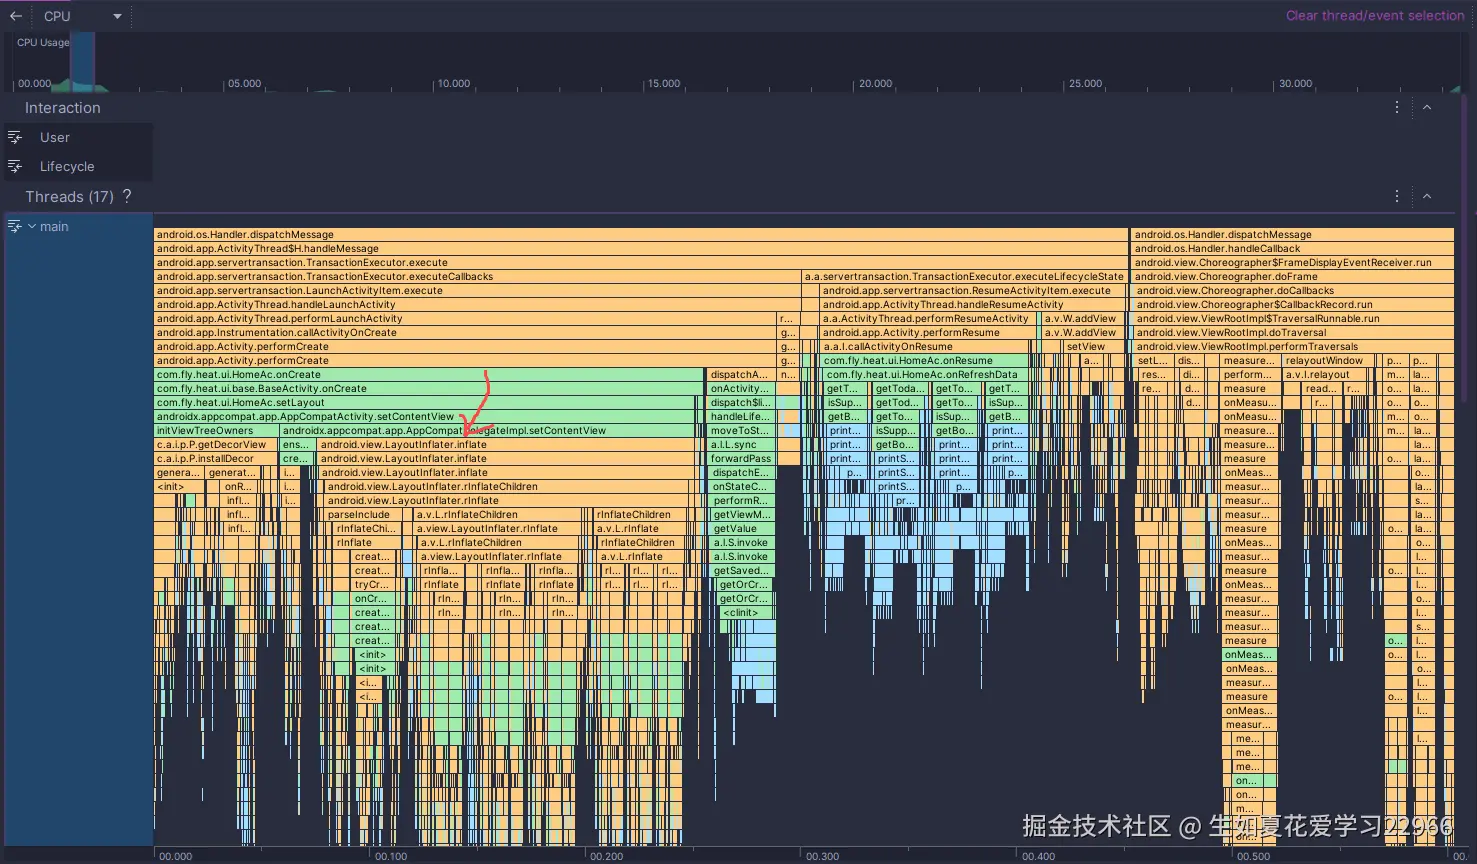Image resolution: width=1477 pixels, height=864 pixels.
Task: Select com.fly.heat.ui.HomeAc.onCreate frame
Action: pos(428,374)
